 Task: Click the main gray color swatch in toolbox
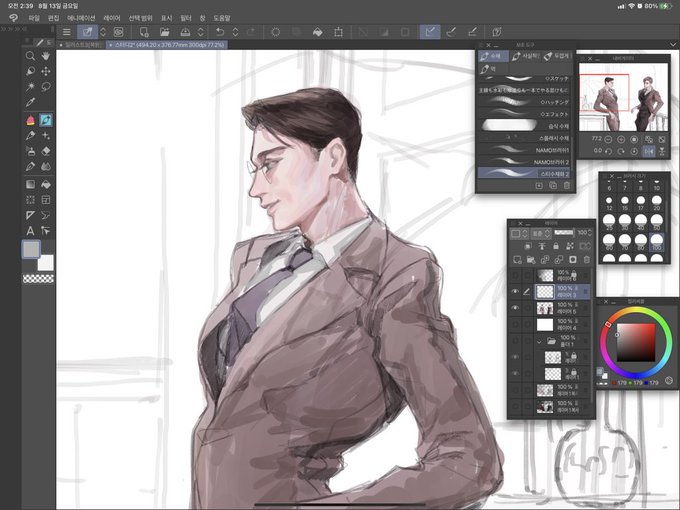[x=31, y=249]
